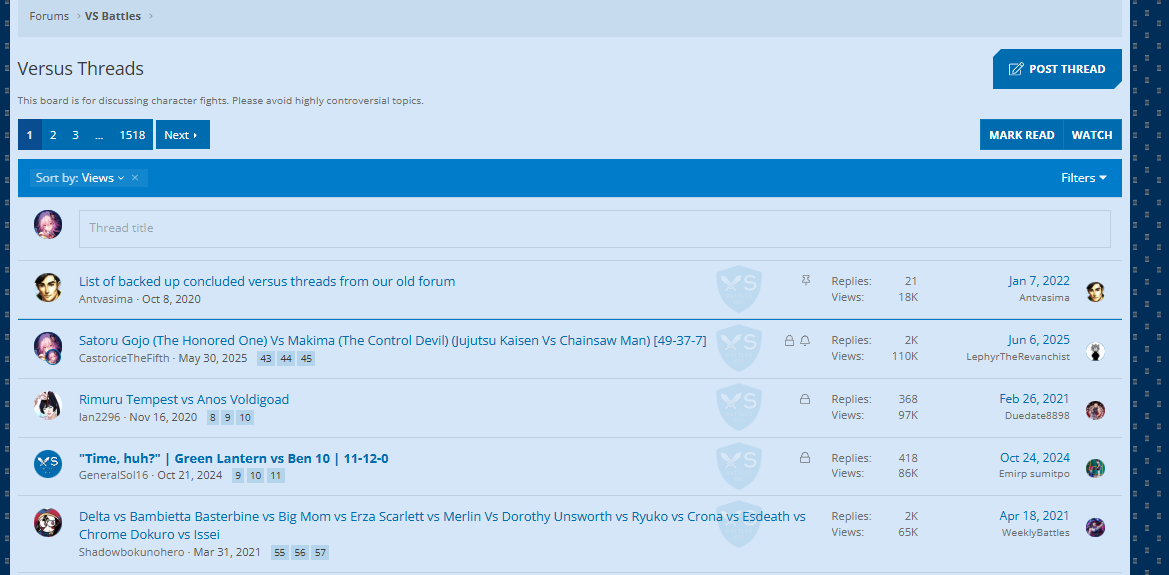The image size is (1169, 575).
Task: Open LephyrTheRevanchist's small avatar
Action: pyautogui.click(x=1094, y=351)
